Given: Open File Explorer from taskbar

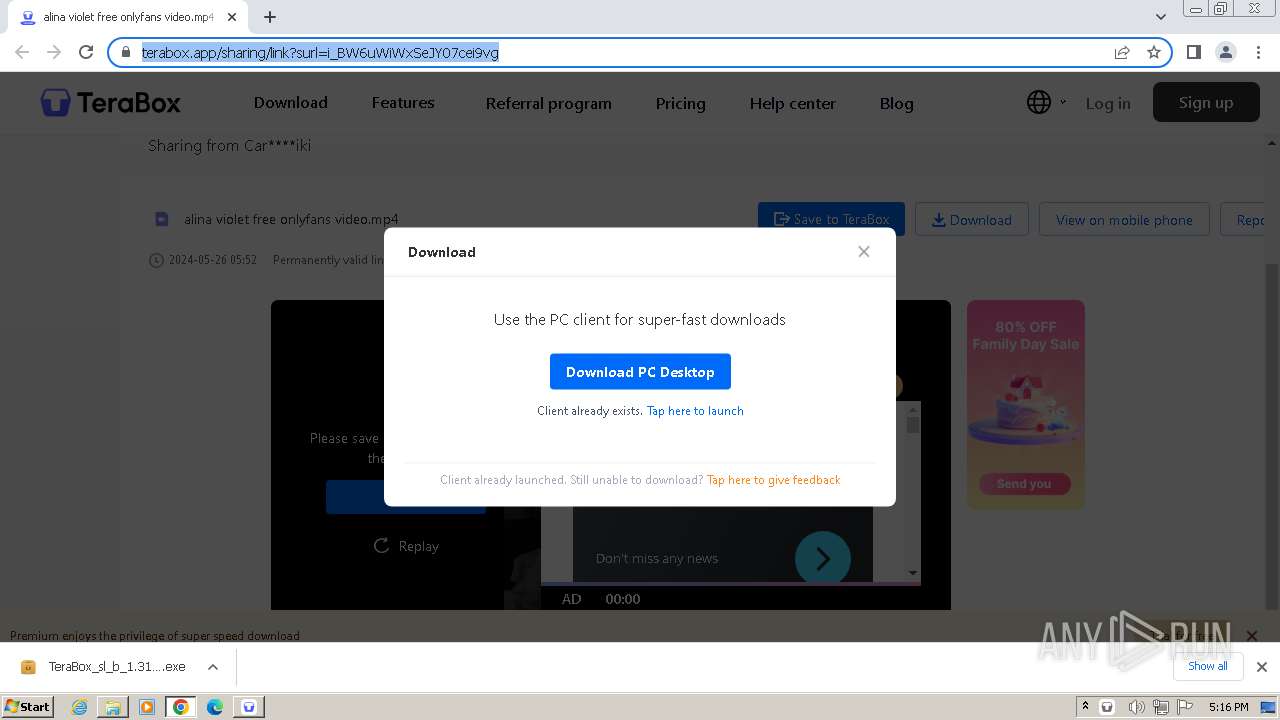Looking at the screenshot, I should (x=113, y=707).
